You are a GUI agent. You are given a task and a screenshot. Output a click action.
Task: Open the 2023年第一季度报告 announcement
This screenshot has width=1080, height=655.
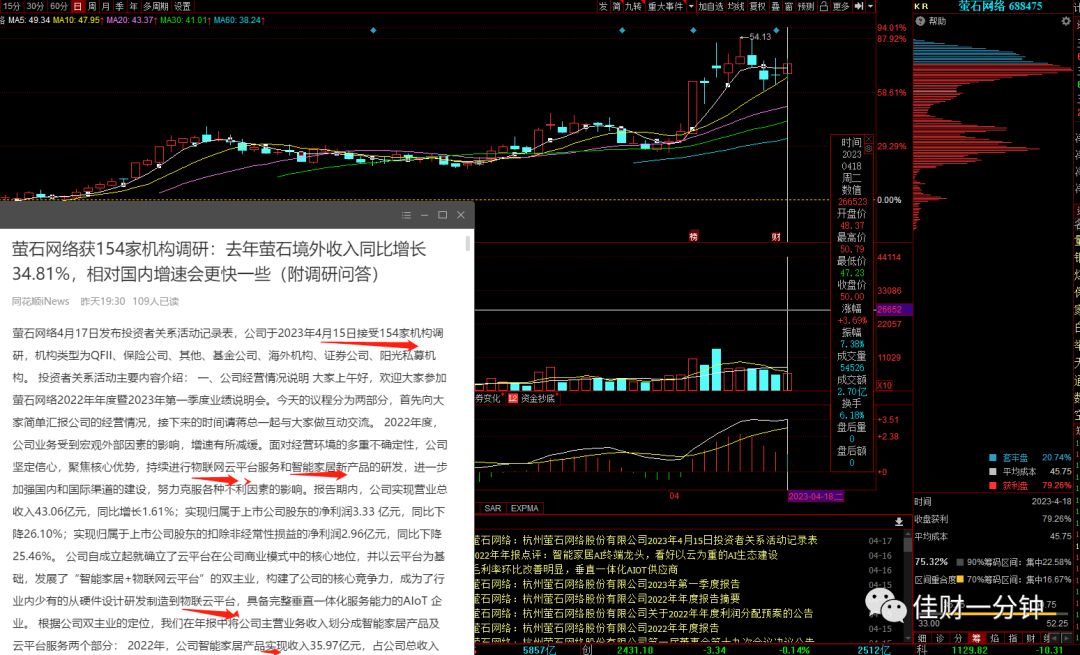(x=607, y=584)
